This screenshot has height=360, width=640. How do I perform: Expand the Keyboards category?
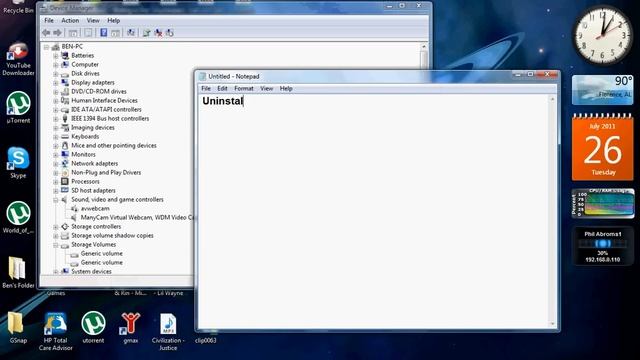[56, 137]
